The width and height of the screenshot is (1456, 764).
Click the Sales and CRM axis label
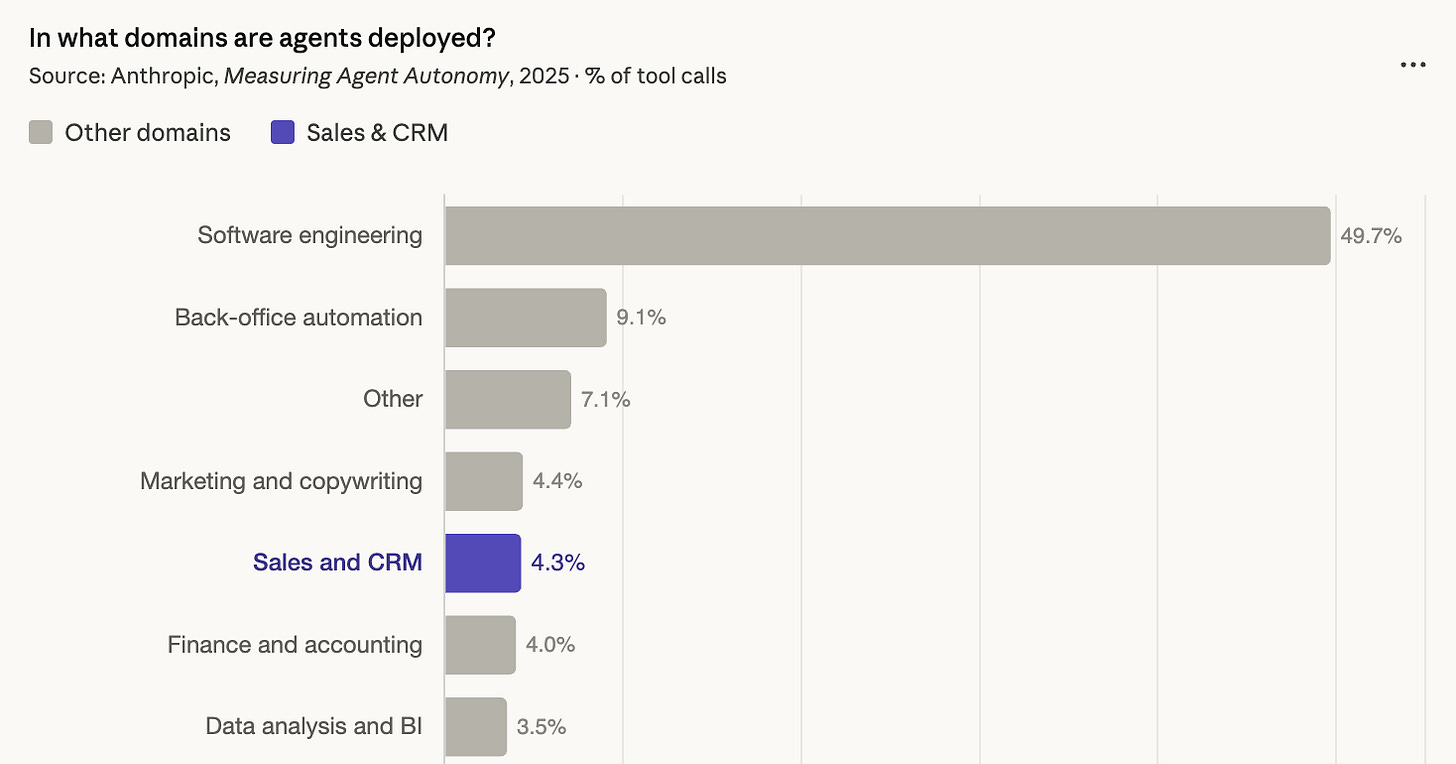coord(338,563)
